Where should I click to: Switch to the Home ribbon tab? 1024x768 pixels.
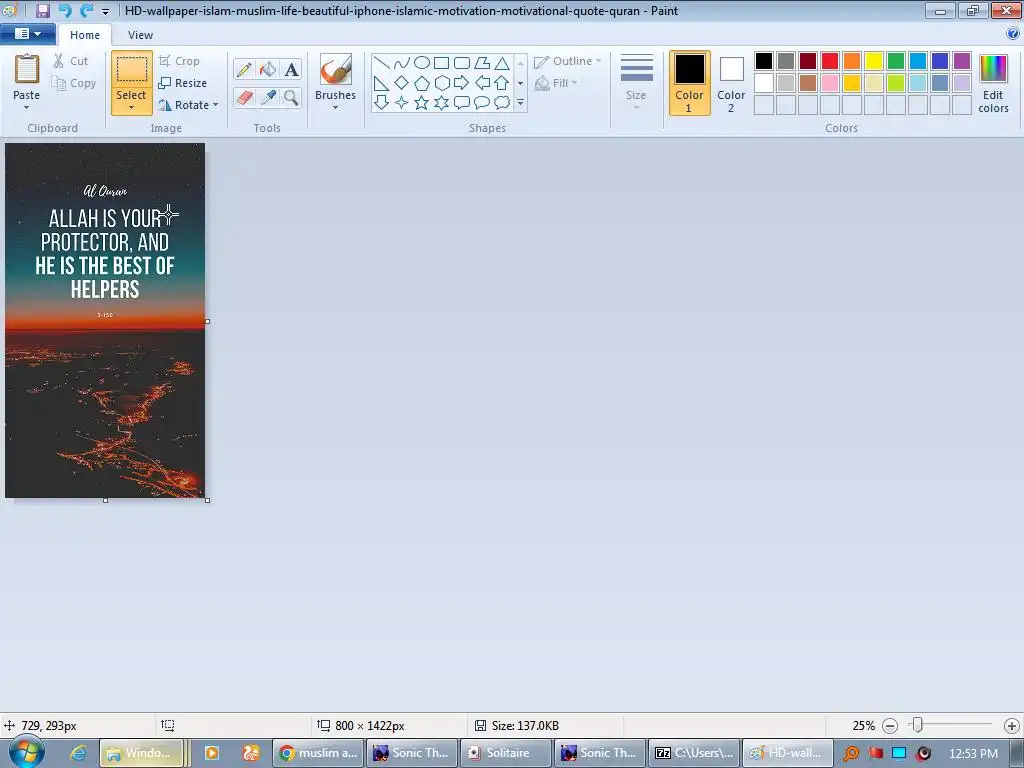pyautogui.click(x=85, y=35)
